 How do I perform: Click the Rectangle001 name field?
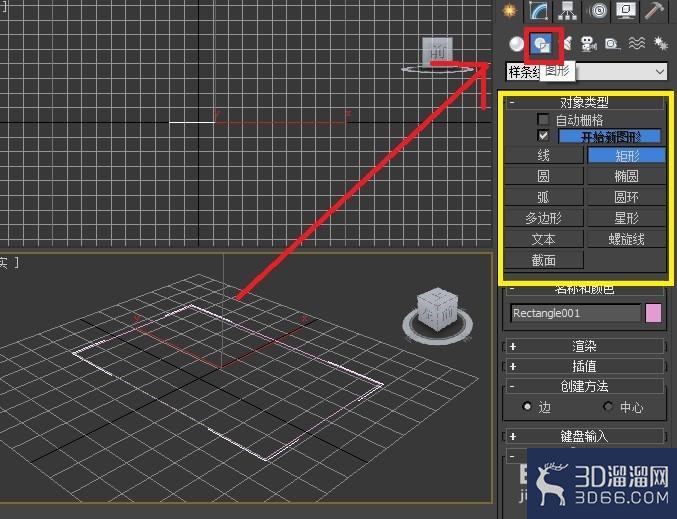576,313
